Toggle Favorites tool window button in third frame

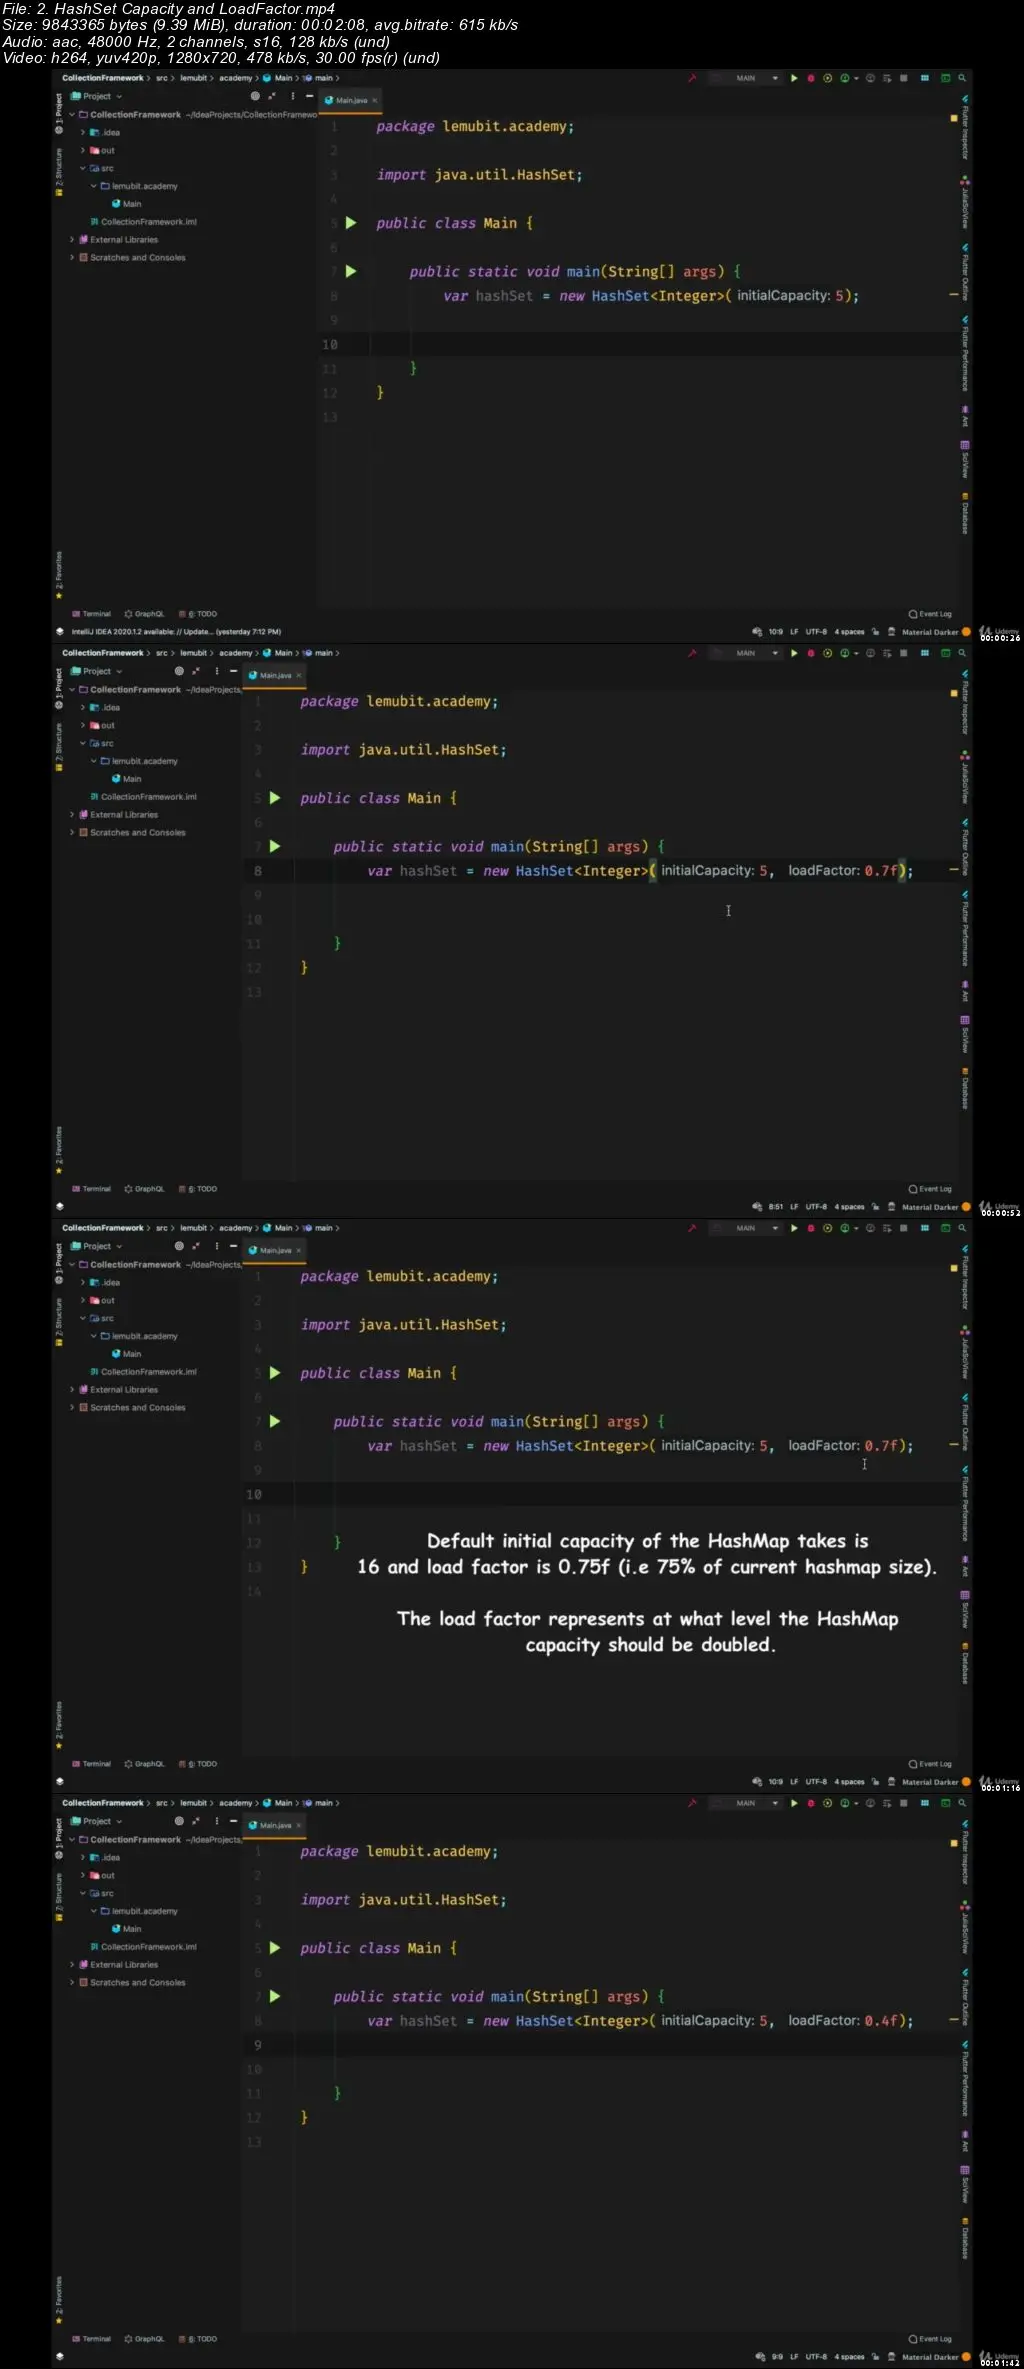pyautogui.click(x=59, y=1724)
